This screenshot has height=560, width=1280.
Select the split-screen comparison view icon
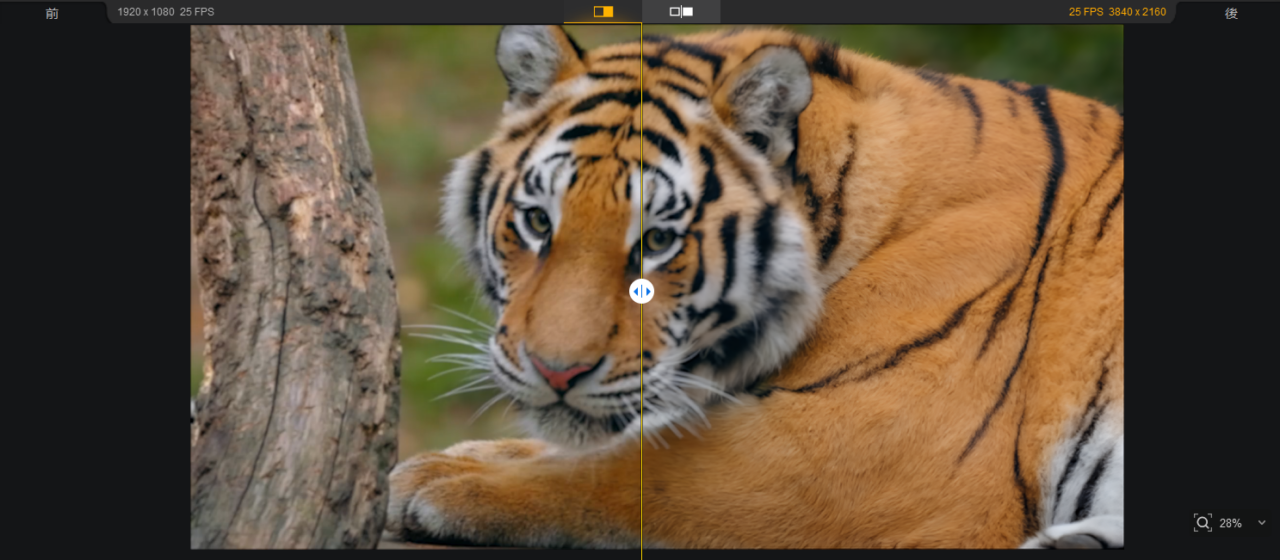pyautogui.click(x=603, y=12)
